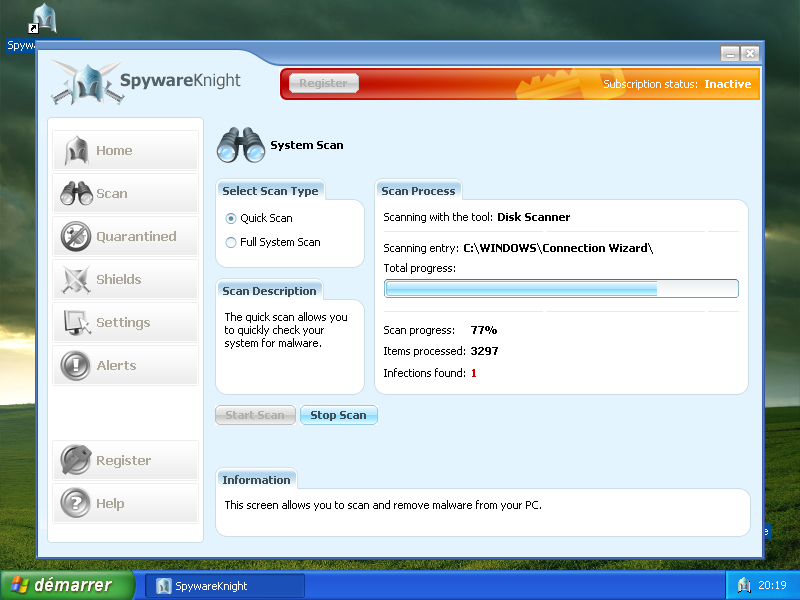
Task: Click the SpywareKnight taskbar button label
Action: click(x=211, y=586)
